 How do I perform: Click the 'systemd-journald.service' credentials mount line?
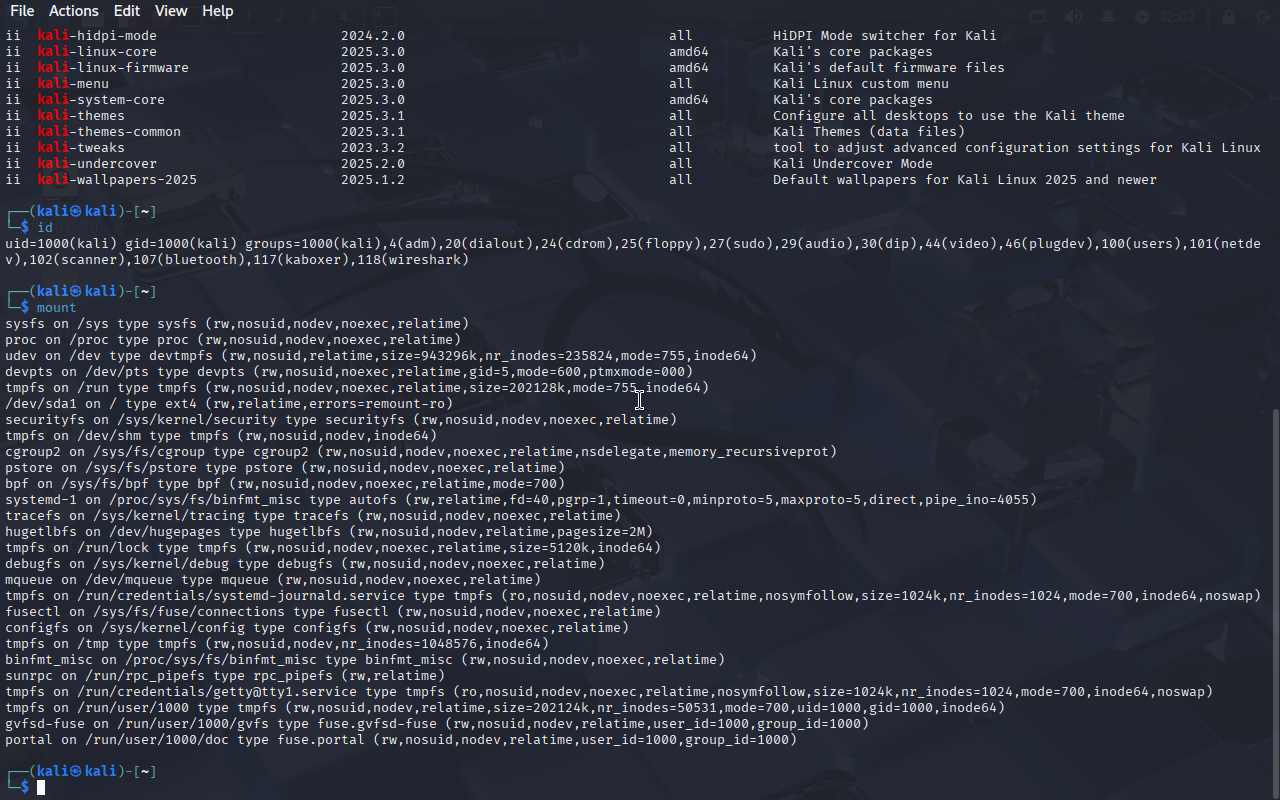pyautogui.click(x=633, y=596)
